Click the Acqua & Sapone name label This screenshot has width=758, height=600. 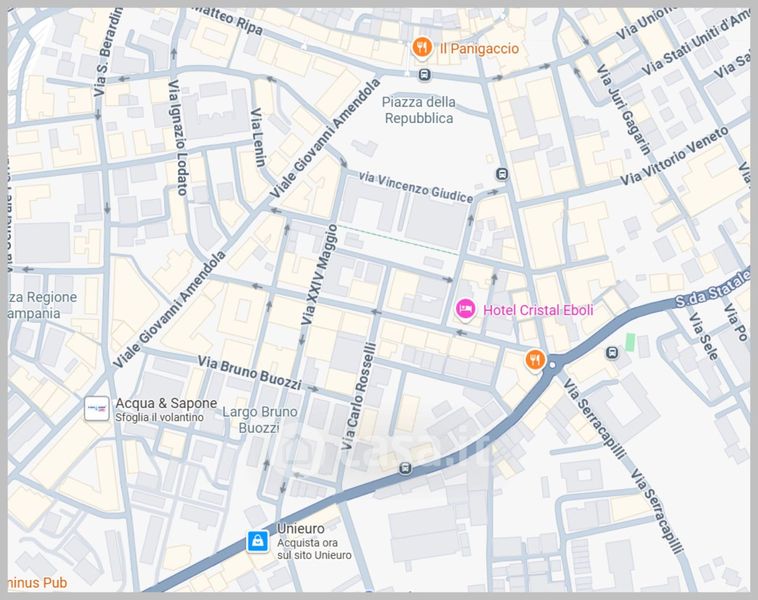click(165, 403)
